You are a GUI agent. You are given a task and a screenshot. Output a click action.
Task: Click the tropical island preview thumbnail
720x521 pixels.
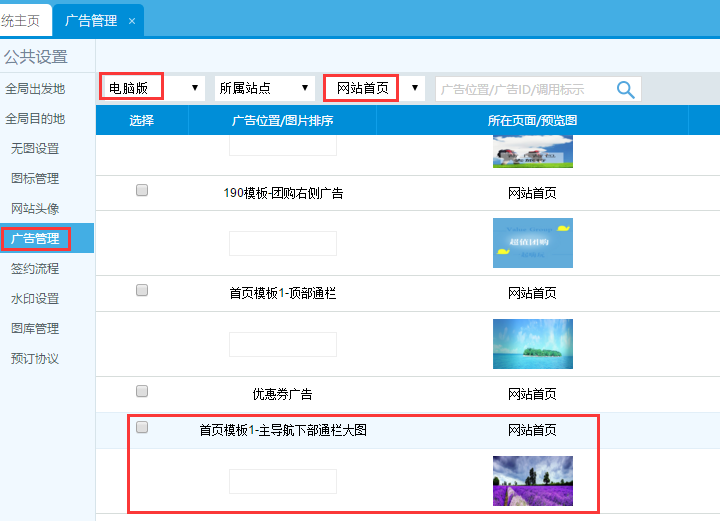pyautogui.click(x=532, y=344)
